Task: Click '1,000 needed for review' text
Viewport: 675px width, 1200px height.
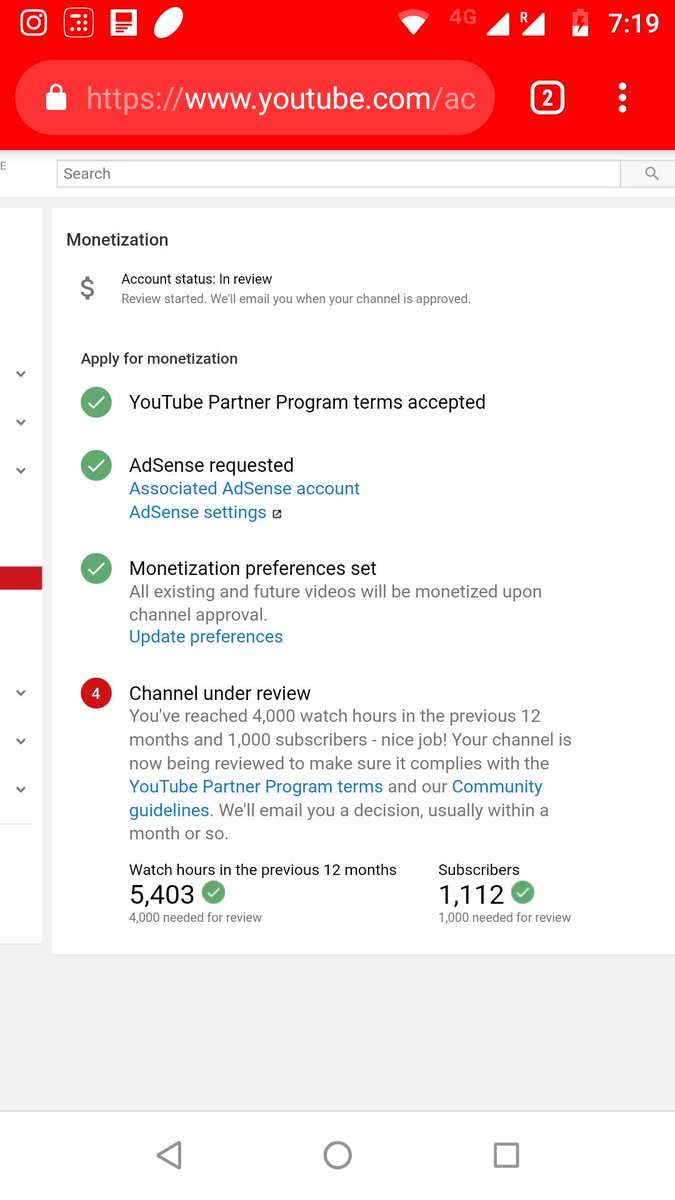Action: pyautogui.click(x=504, y=917)
